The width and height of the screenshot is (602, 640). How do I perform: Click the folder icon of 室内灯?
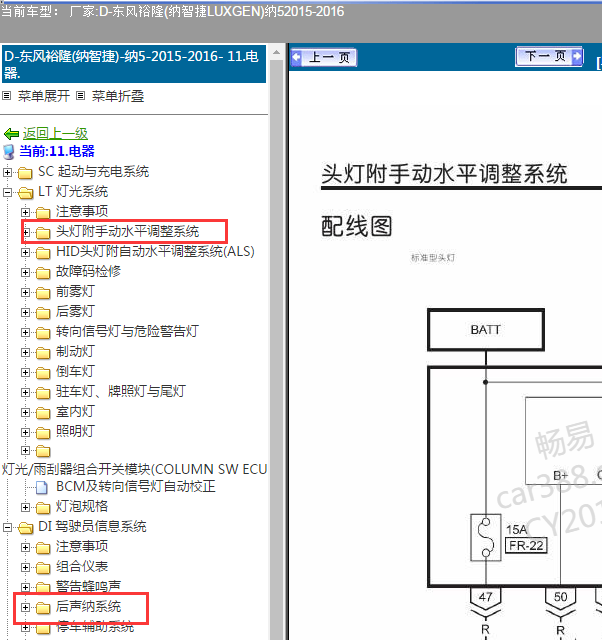43,413
